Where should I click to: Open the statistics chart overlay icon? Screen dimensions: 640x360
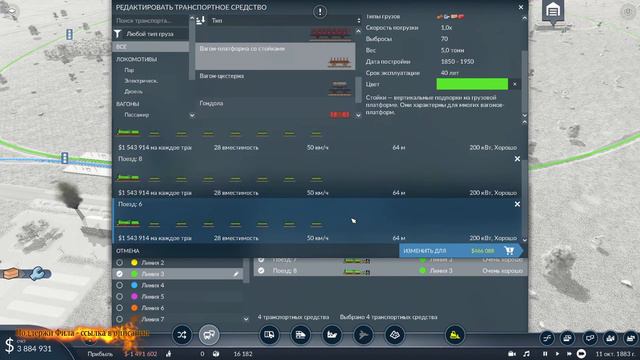610,338
